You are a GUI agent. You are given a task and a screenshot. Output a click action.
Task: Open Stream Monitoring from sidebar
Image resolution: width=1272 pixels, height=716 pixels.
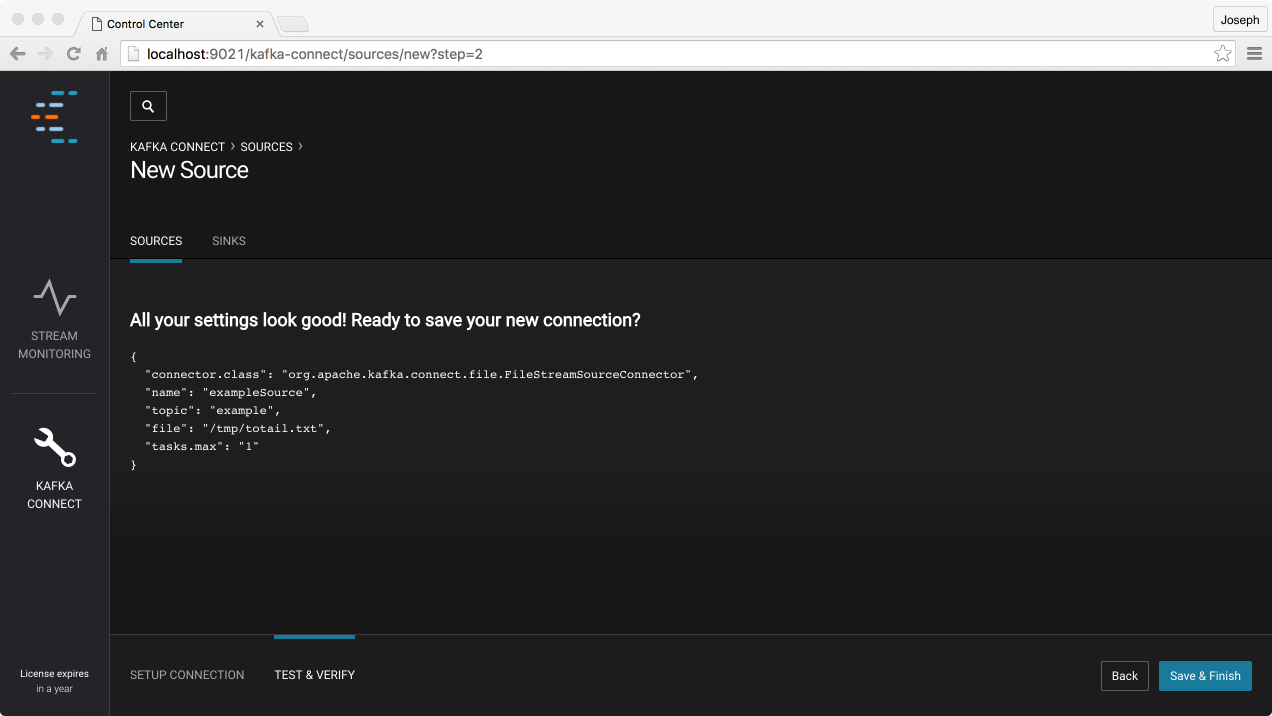point(54,319)
